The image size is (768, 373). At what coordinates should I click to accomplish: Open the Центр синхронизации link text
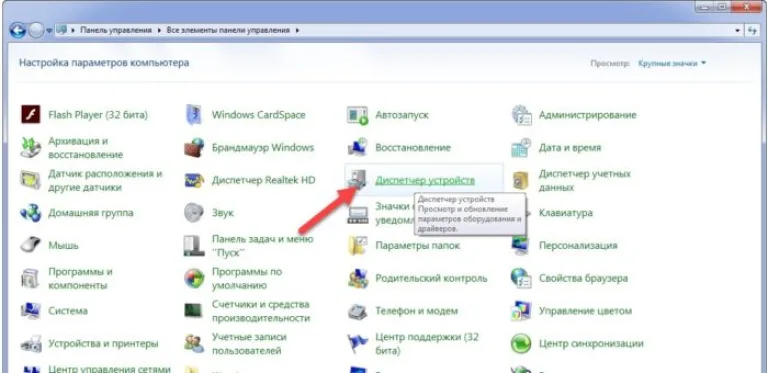point(591,344)
